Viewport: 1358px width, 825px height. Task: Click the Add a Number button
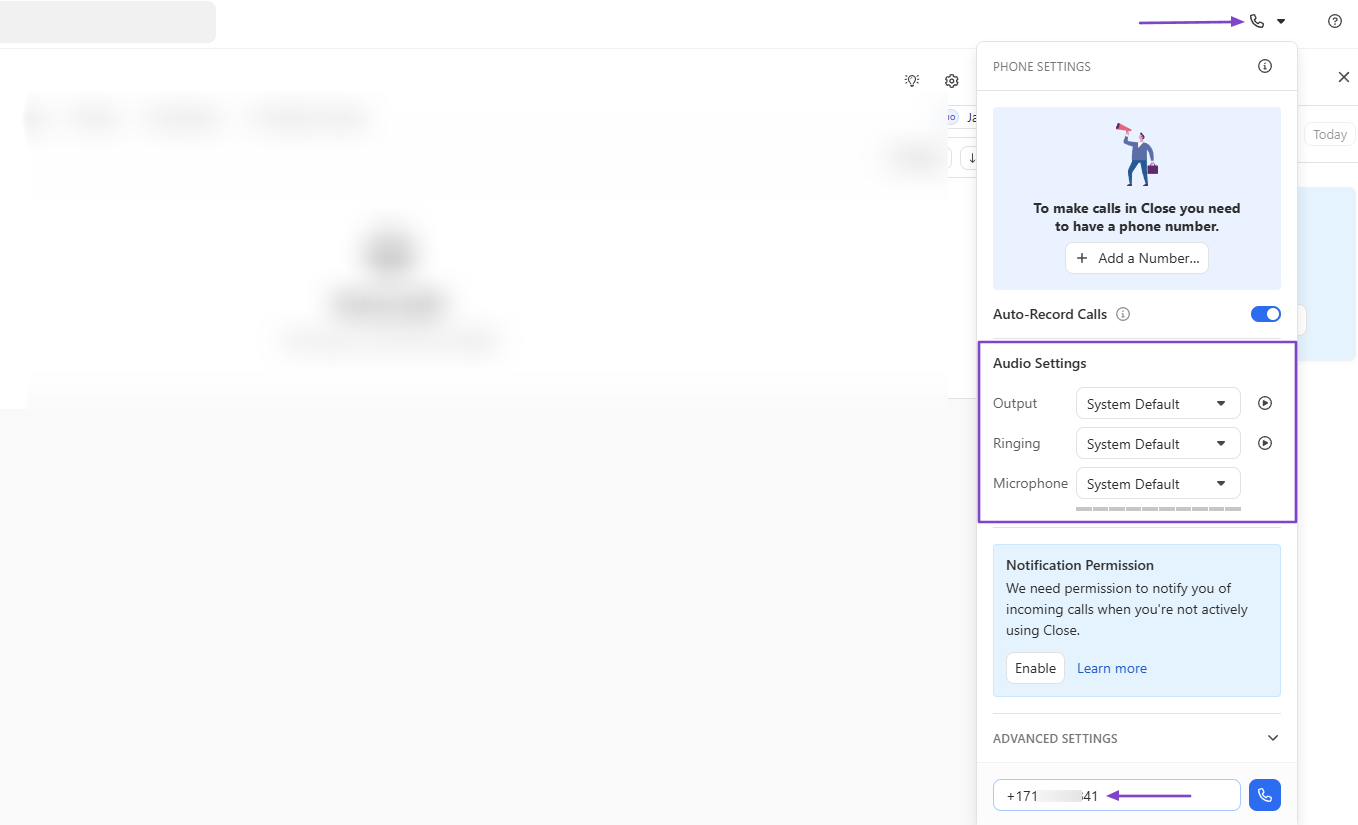pos(1137,258)
